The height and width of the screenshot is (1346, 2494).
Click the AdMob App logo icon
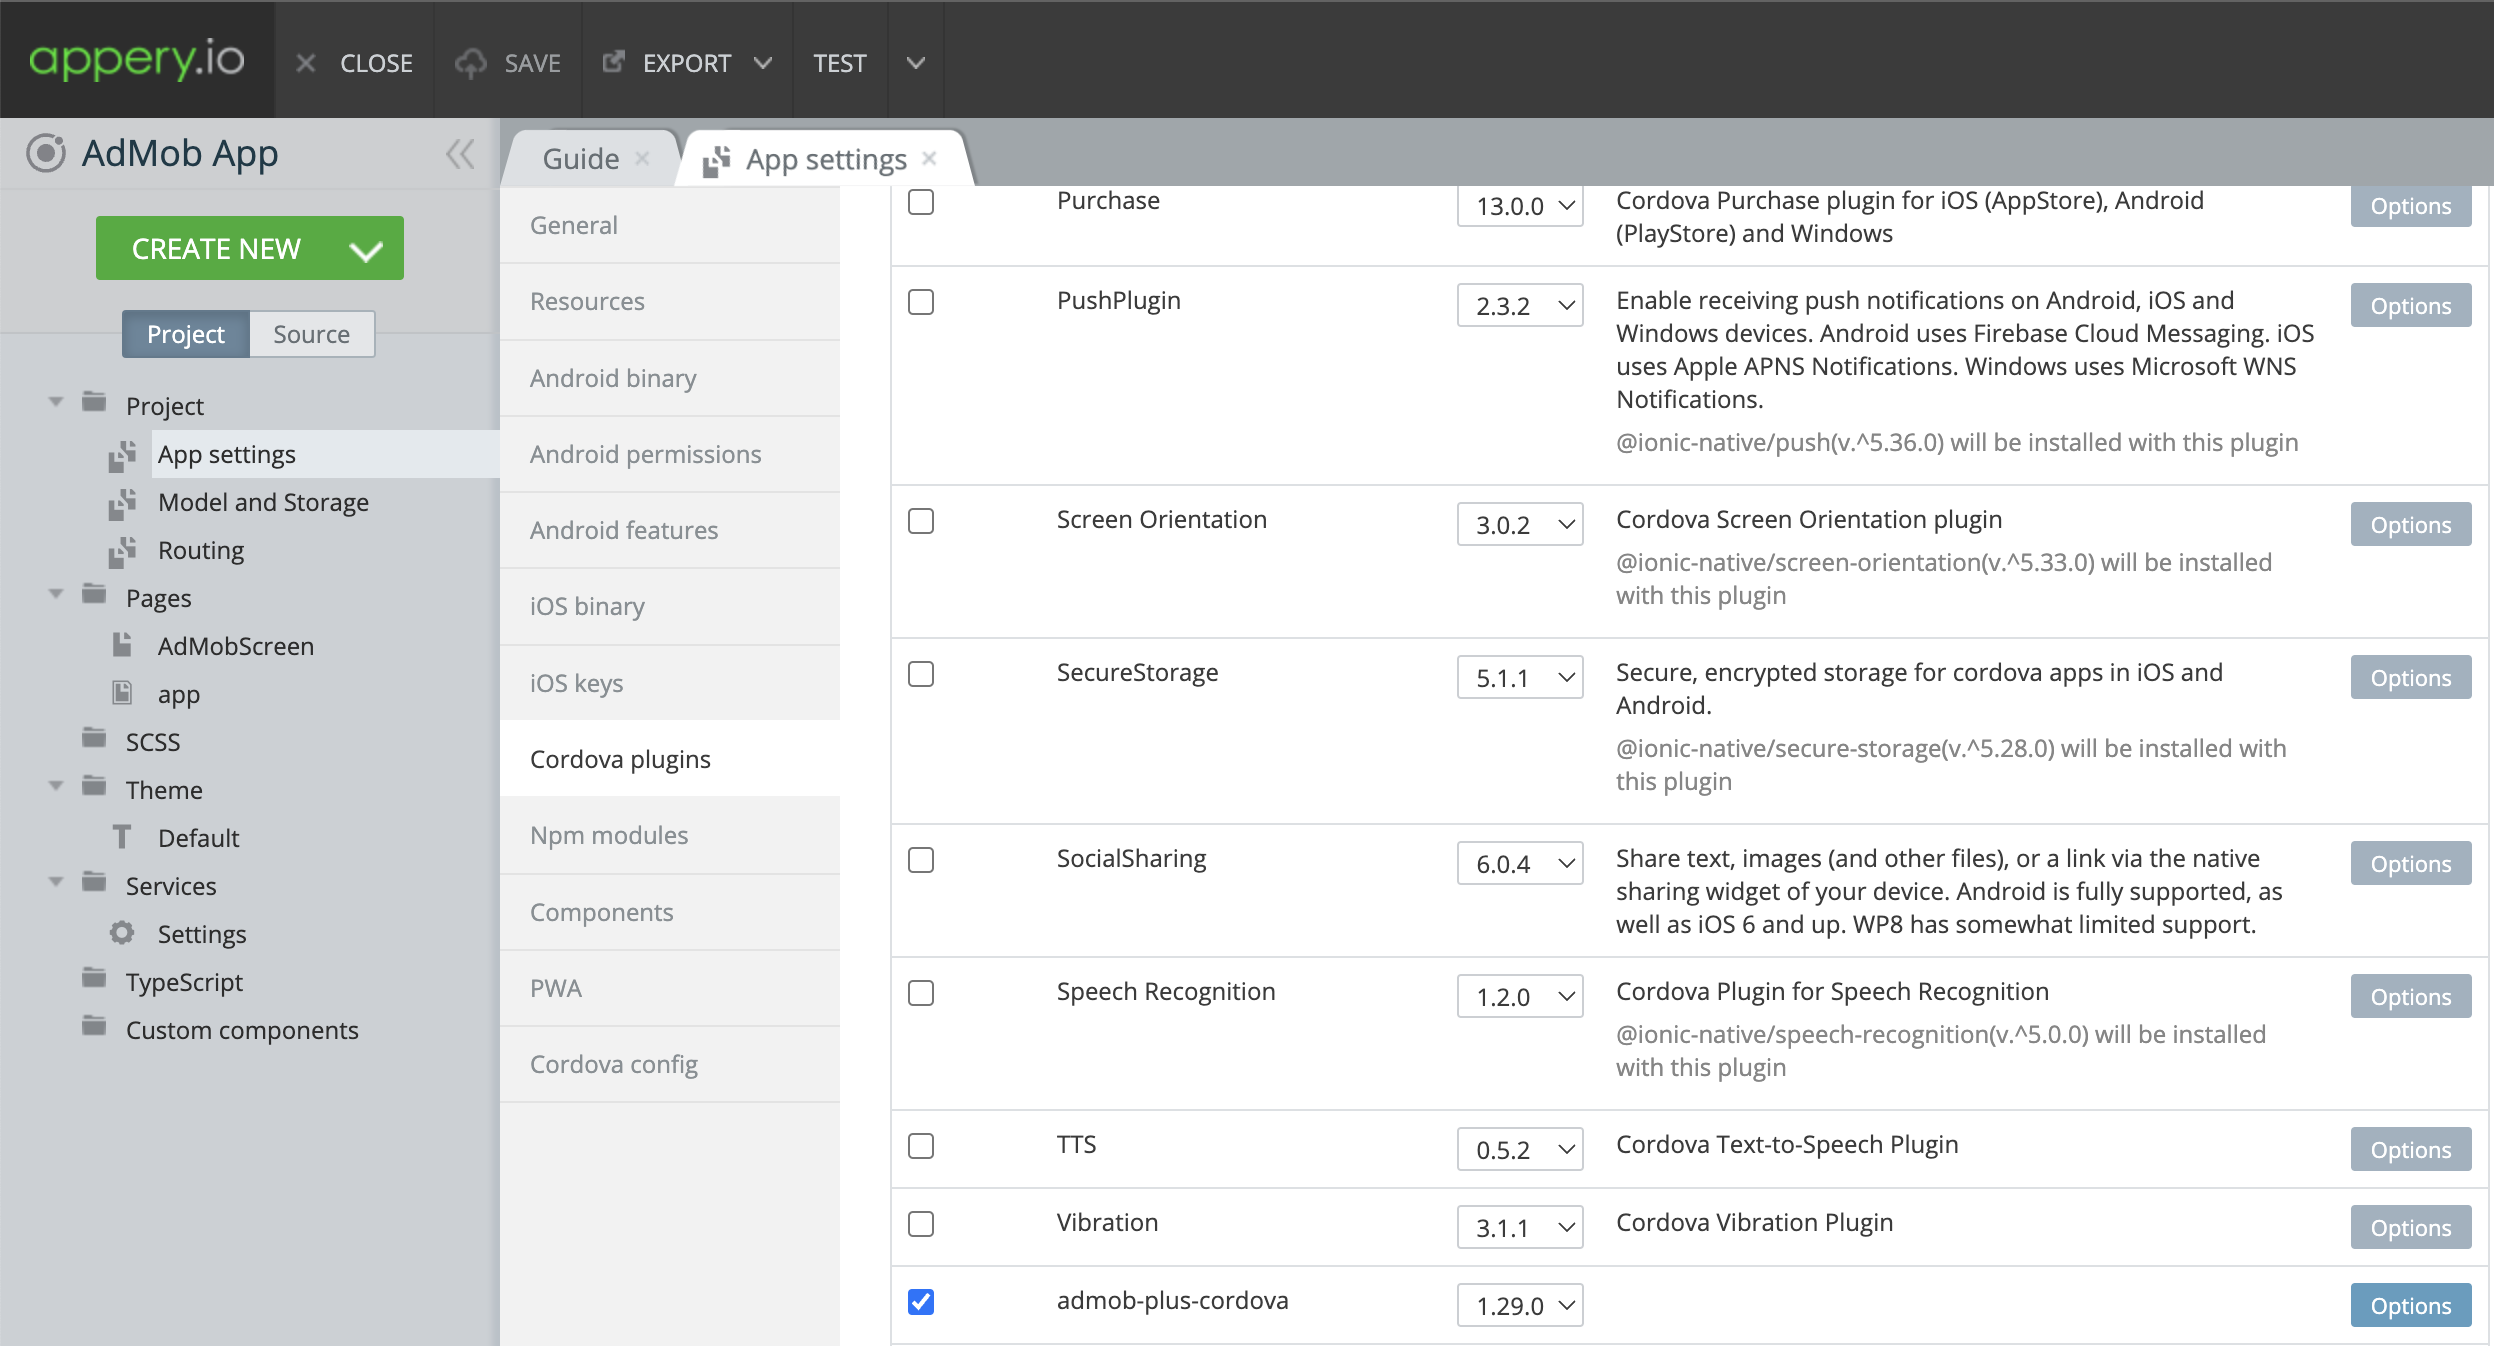point(46,153)
